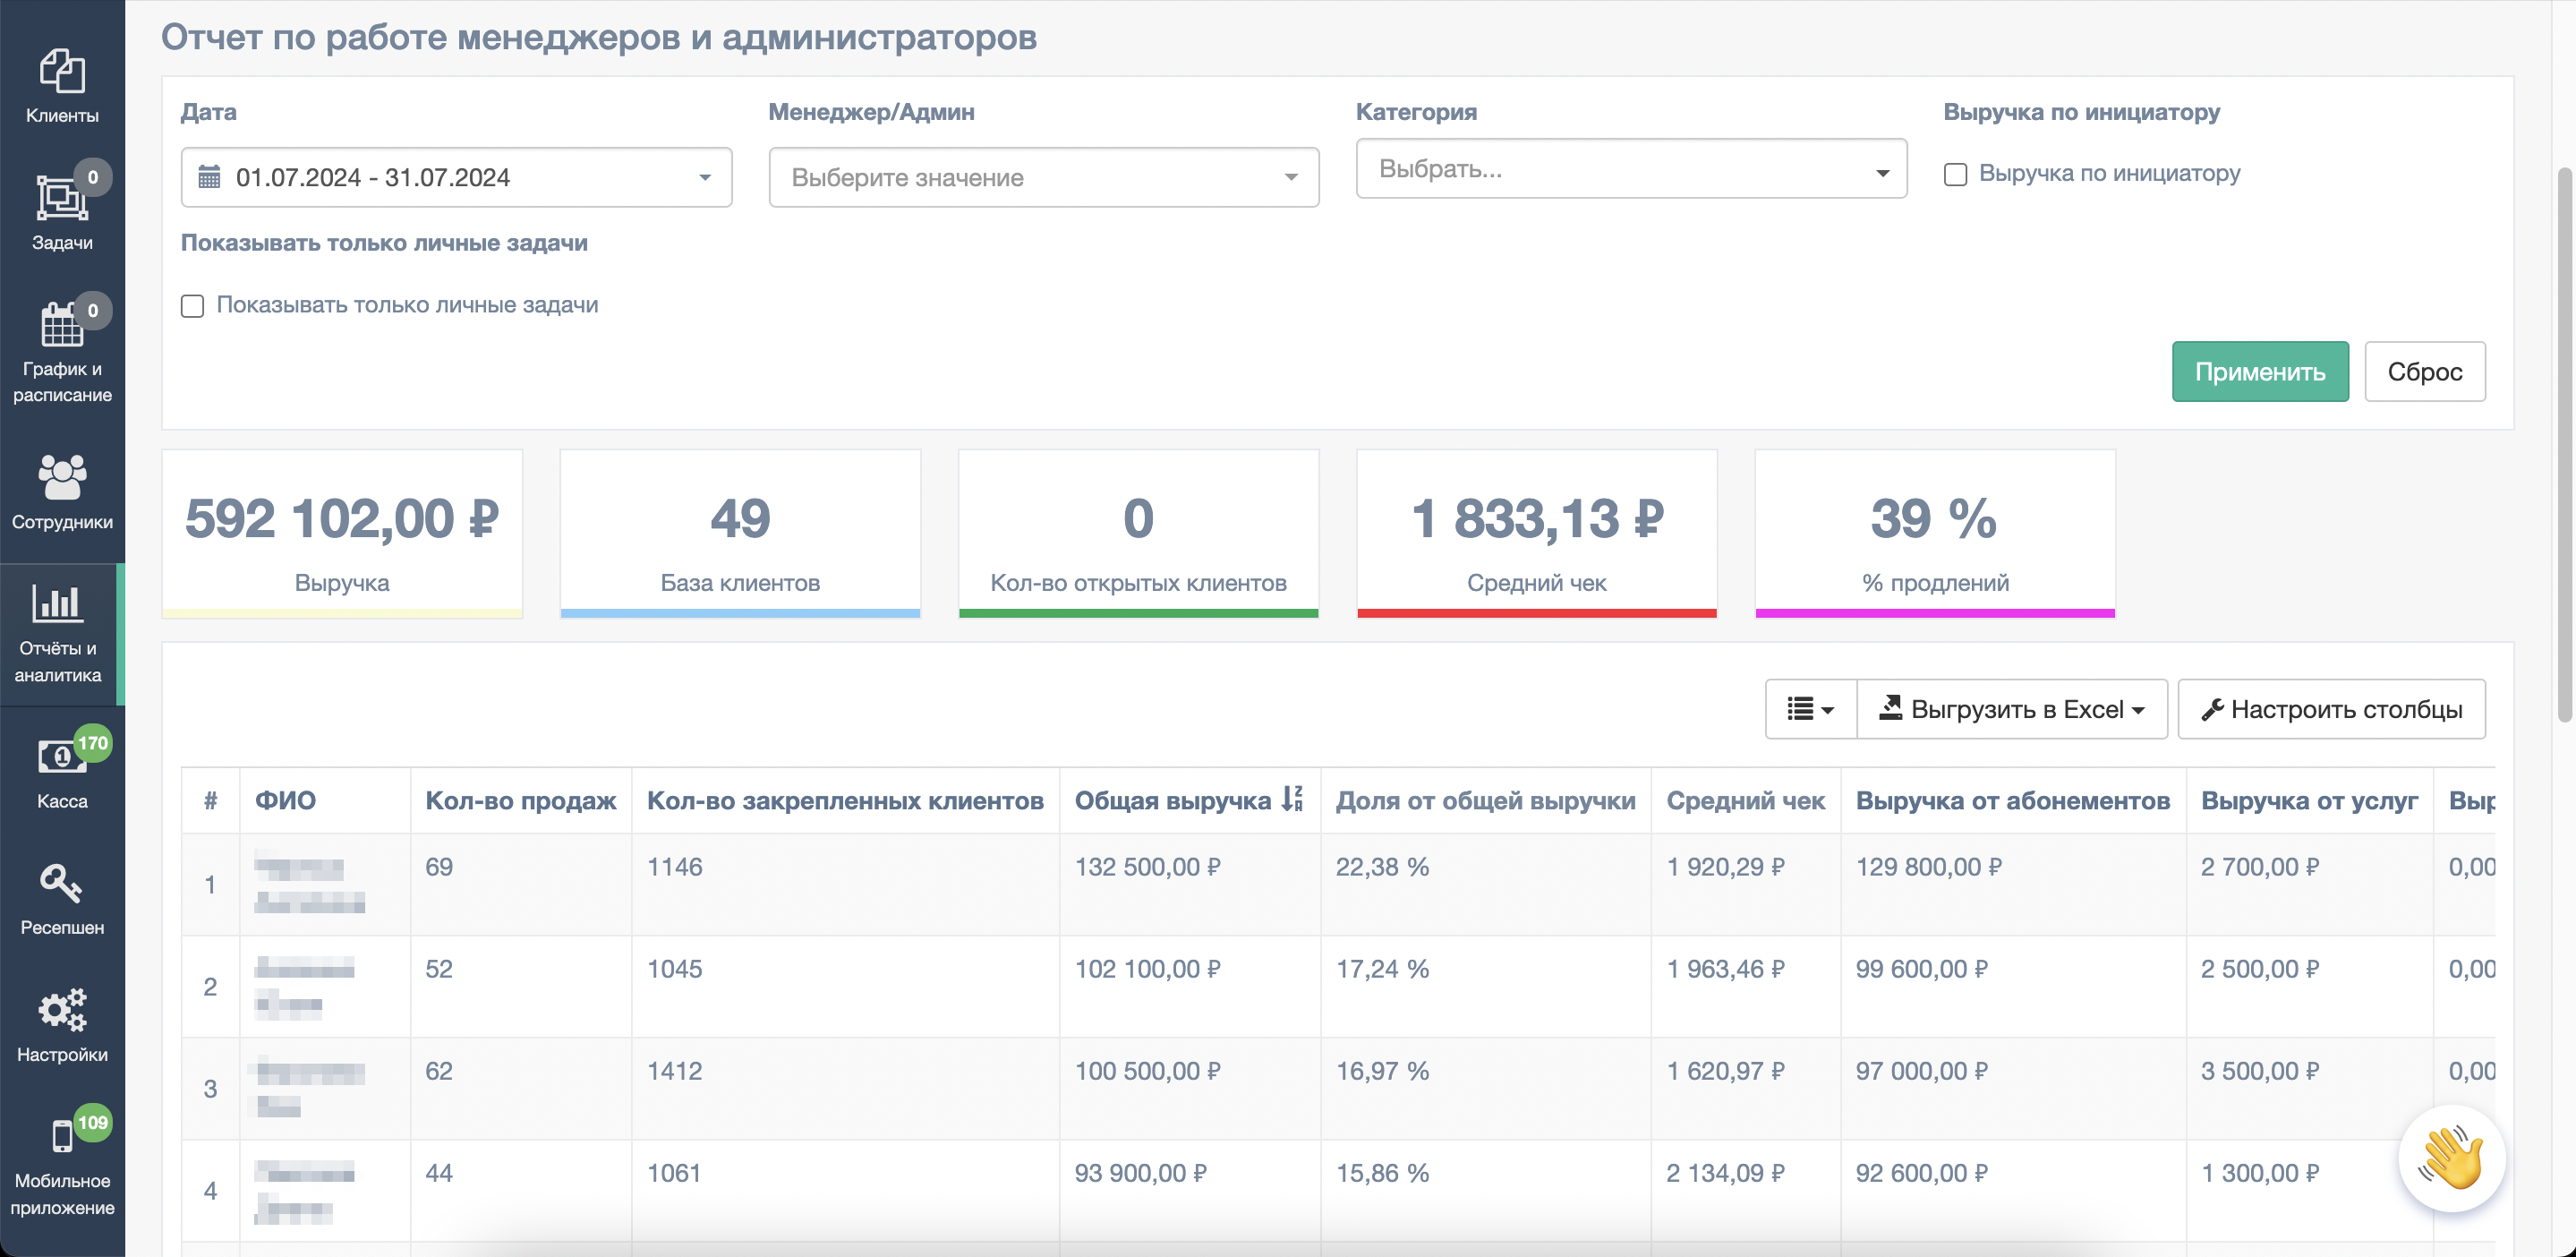This screenshot has height=1257, width=2576.
Task: Click the # column header
Action: coord(210,800)
